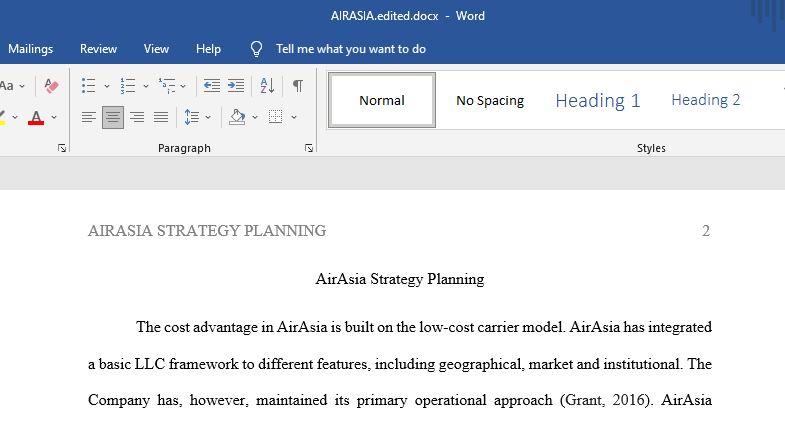Open the borders dropdown arrow

coord(294,117)
